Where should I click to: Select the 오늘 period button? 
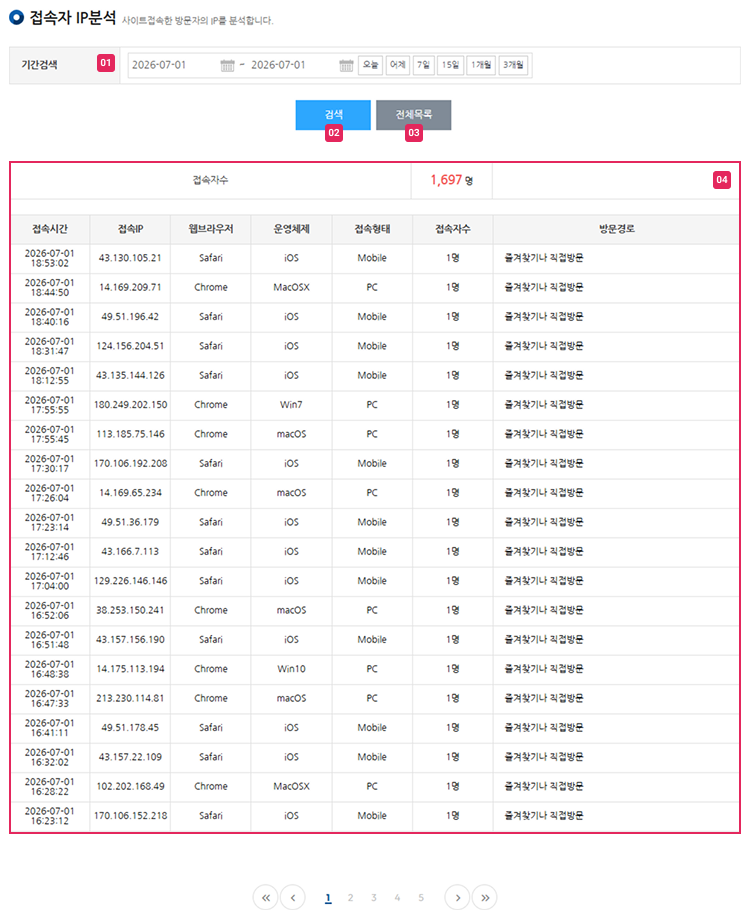[x=370, y=64]
